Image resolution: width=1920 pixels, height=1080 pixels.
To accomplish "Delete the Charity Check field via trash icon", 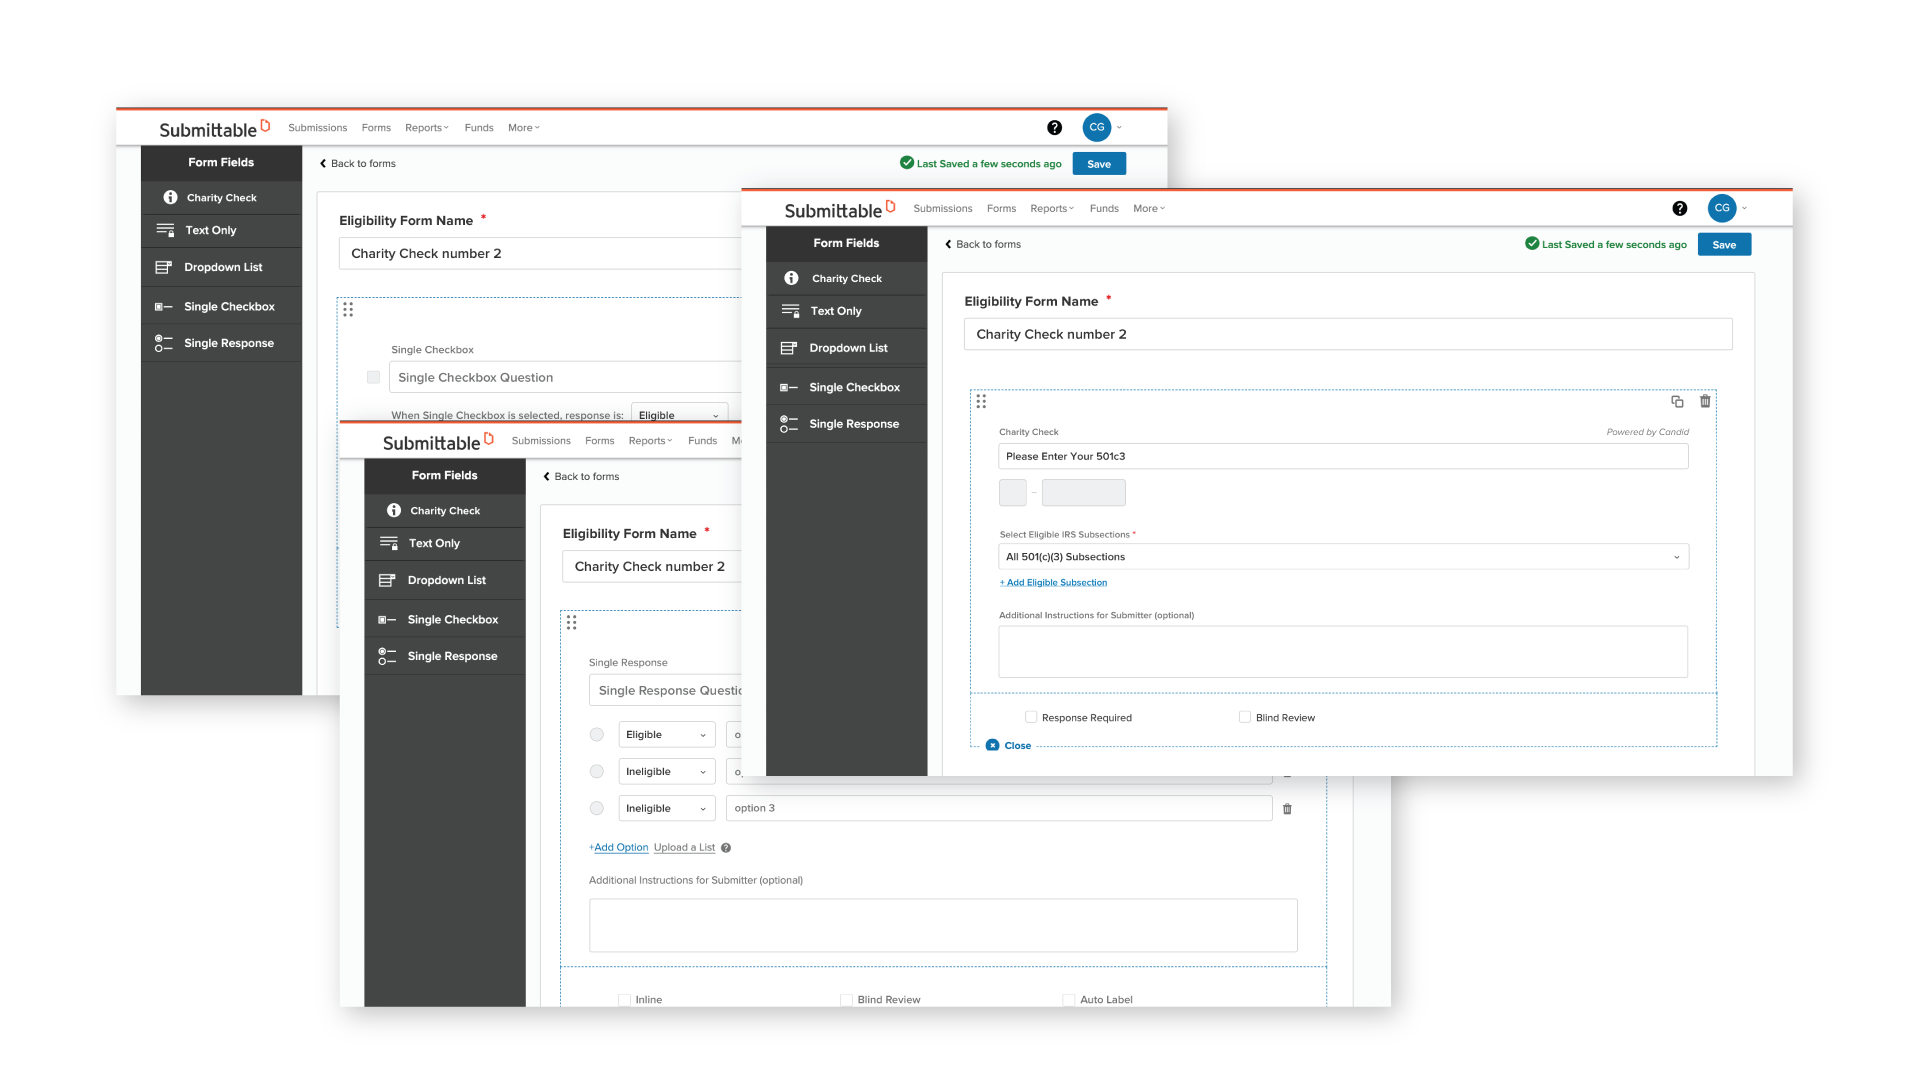I will (x=1705, y=401).
